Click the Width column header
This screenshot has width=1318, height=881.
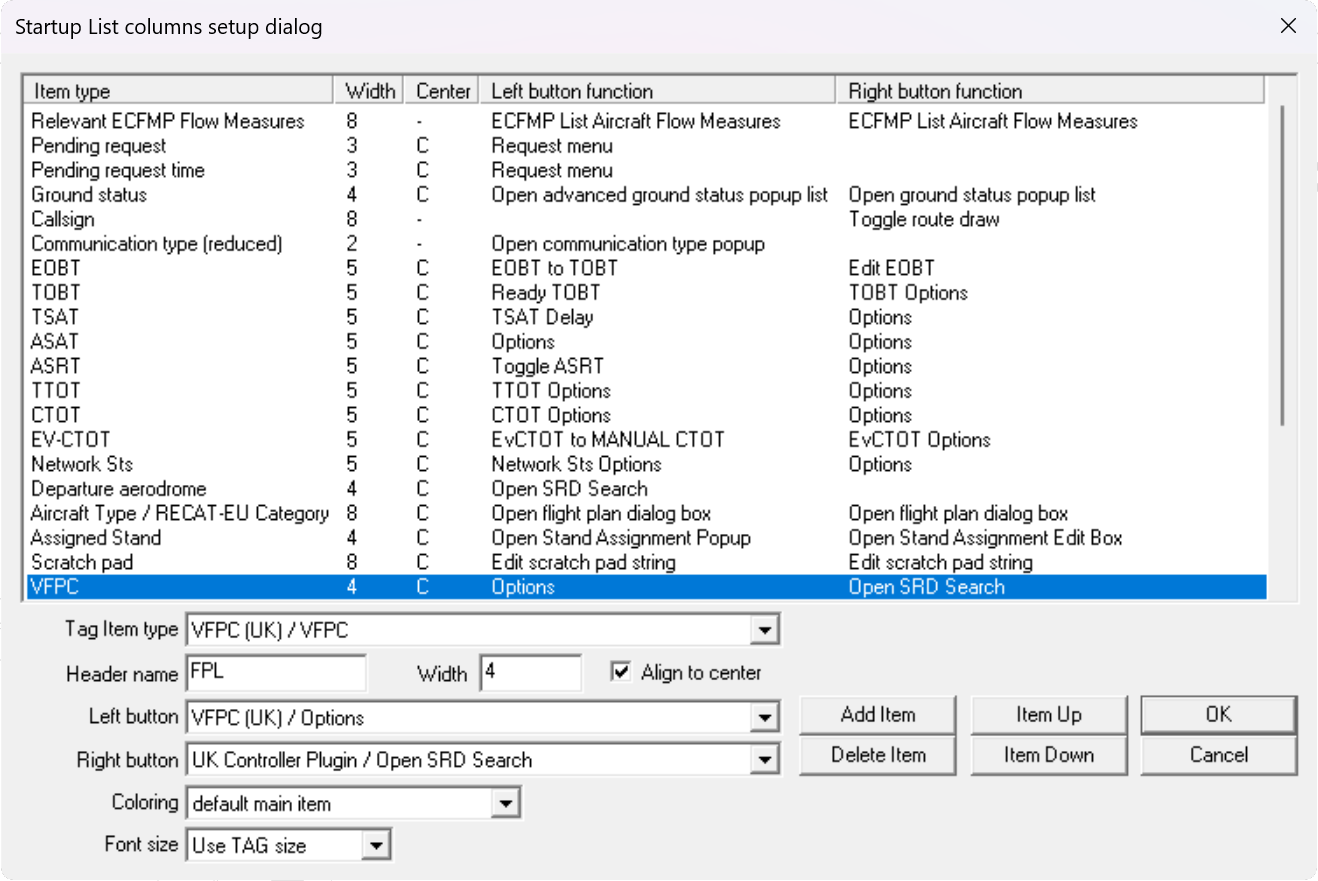click(x=368, y=91)
